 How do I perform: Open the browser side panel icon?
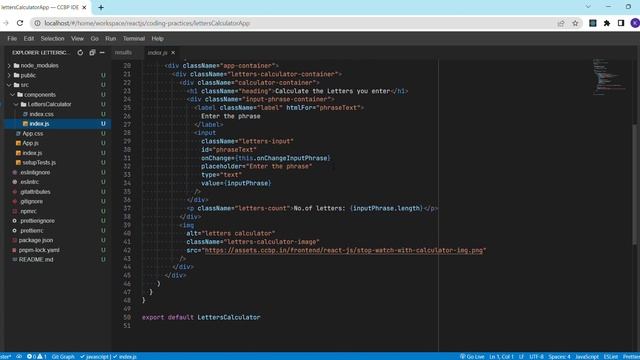point(621,23)
